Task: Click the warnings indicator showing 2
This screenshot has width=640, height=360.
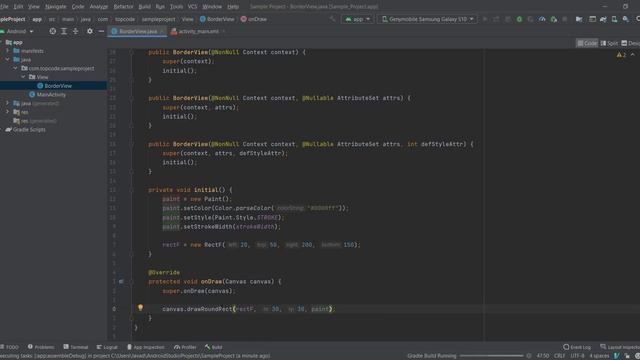Action: pos(621,55)
